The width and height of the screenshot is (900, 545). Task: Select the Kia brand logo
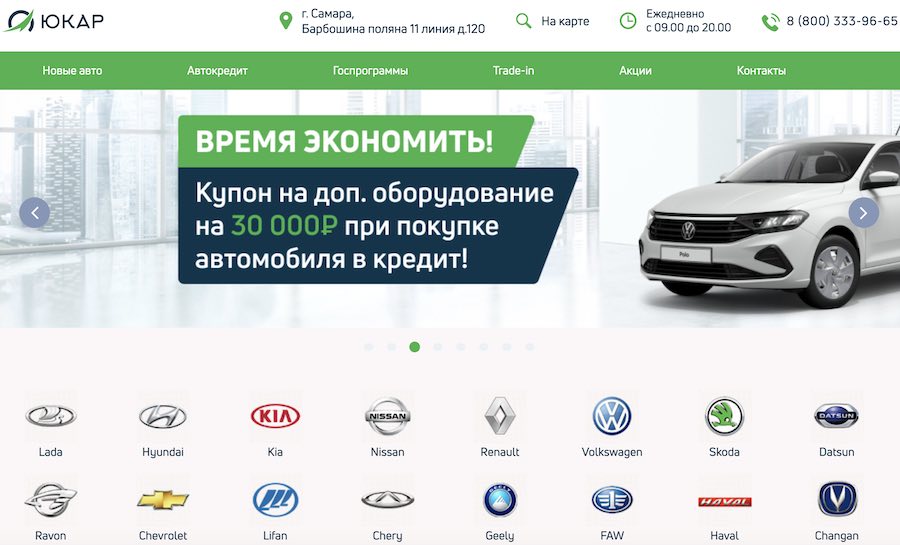[x=275, y=416]
